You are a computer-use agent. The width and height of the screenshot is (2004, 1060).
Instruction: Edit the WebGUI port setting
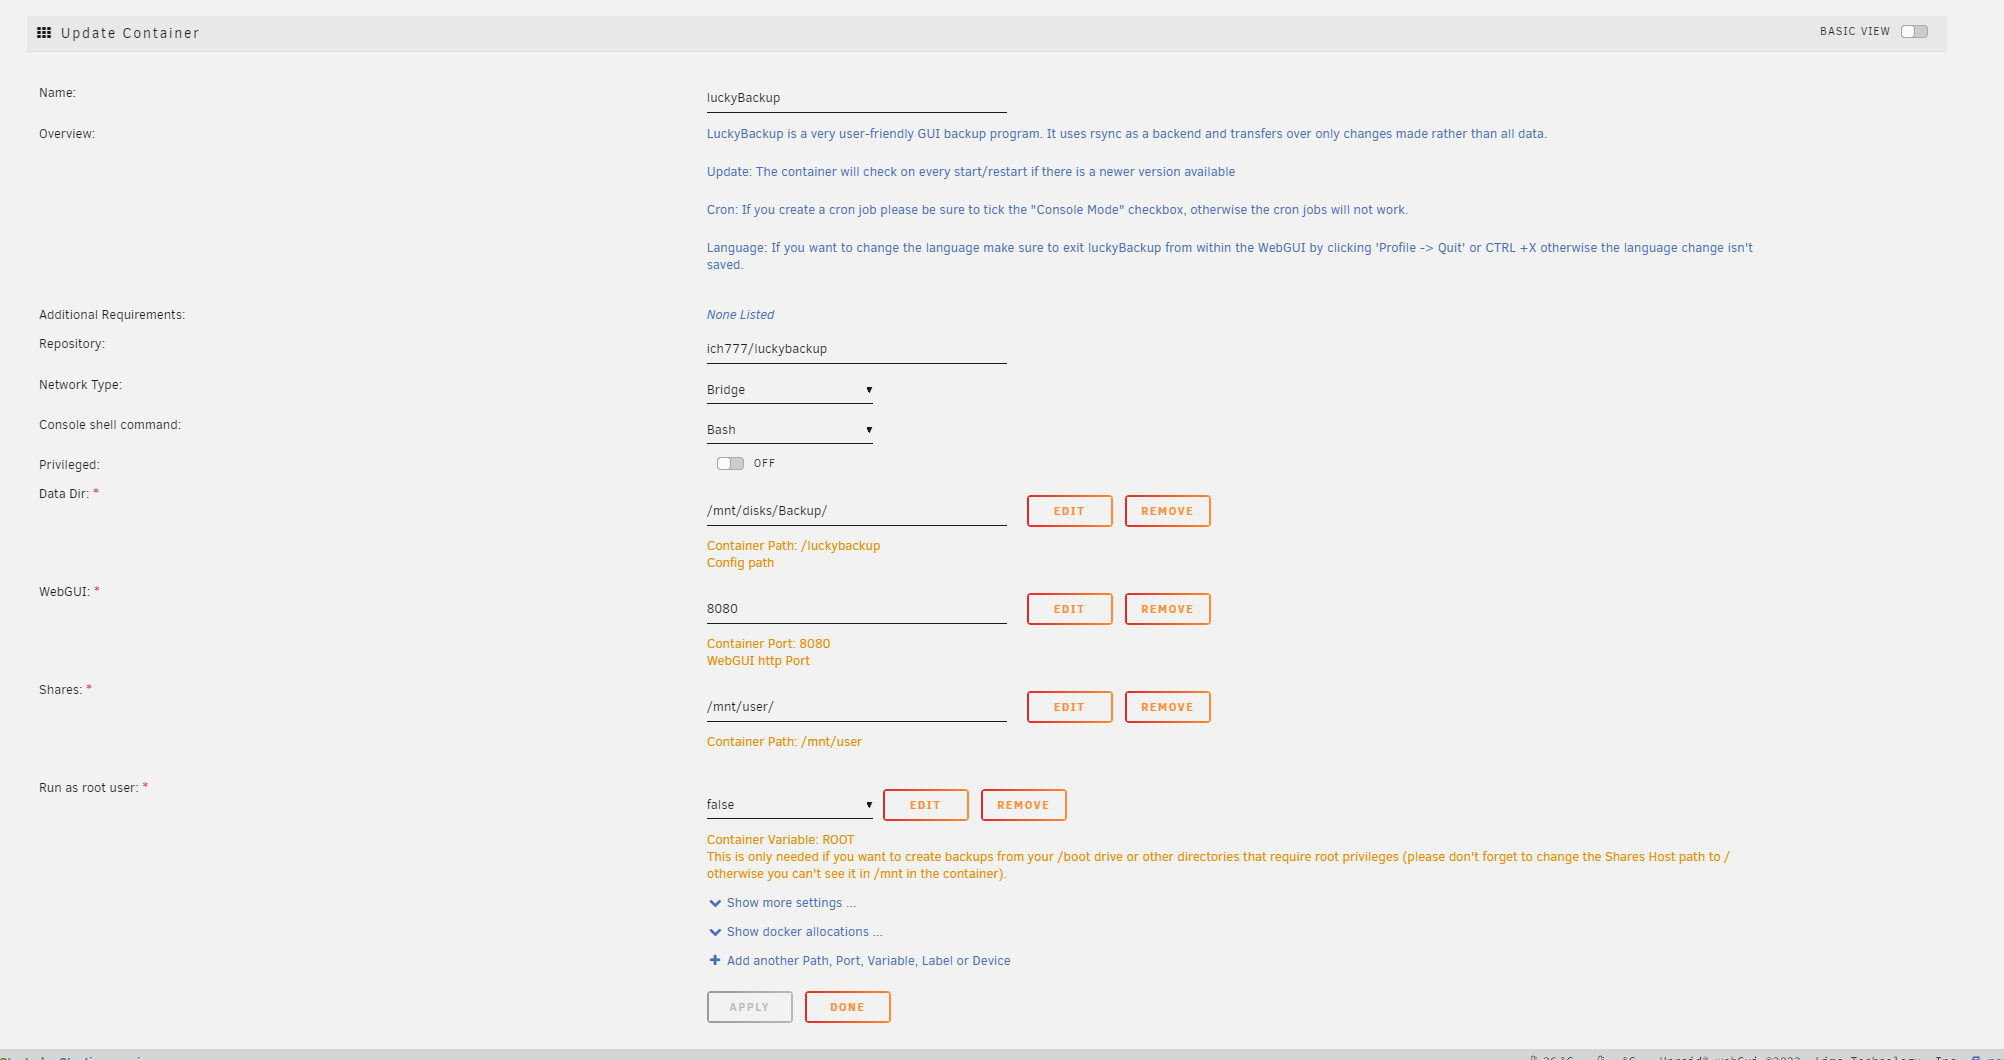(1069, 609)
